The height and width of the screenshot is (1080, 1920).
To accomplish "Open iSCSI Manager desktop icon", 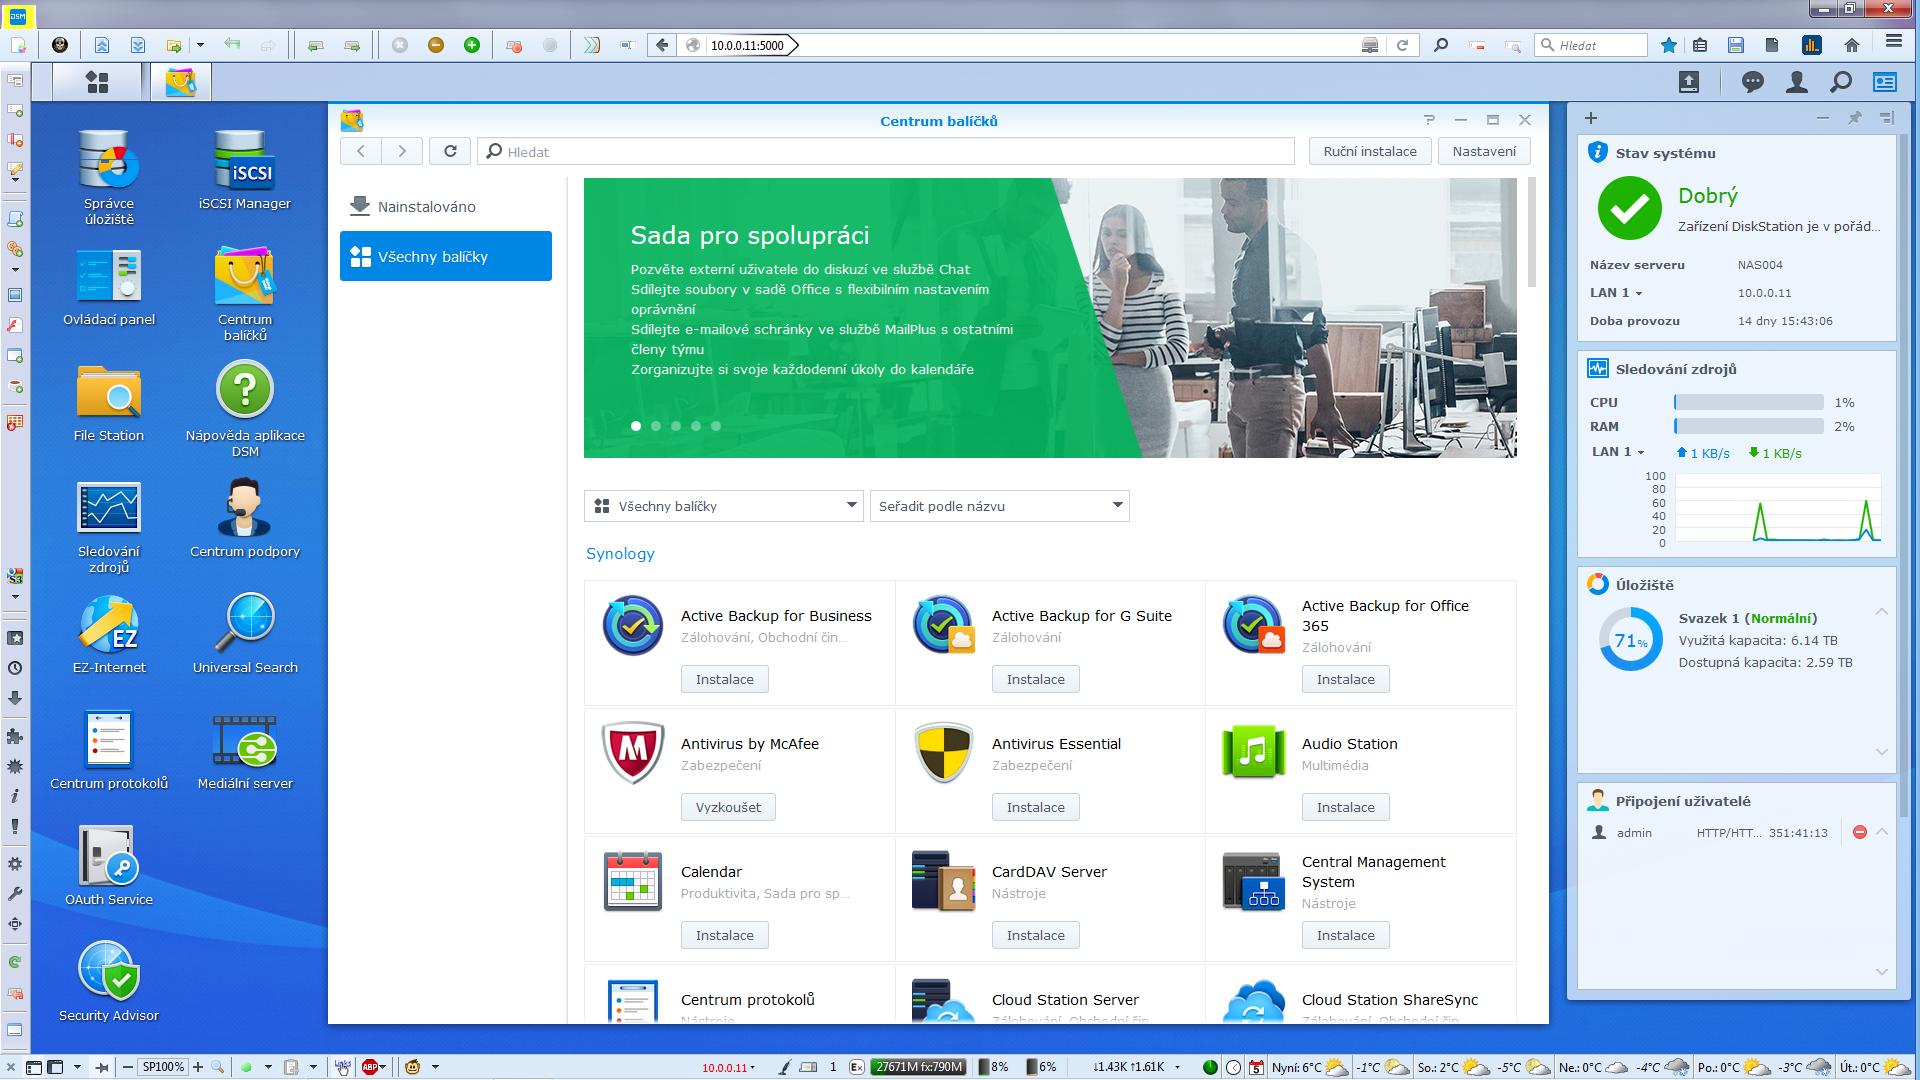I will coord(245,161).
